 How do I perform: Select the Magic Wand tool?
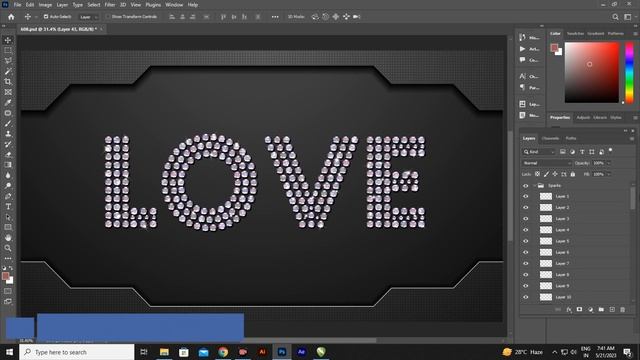[x=8, y=71]
